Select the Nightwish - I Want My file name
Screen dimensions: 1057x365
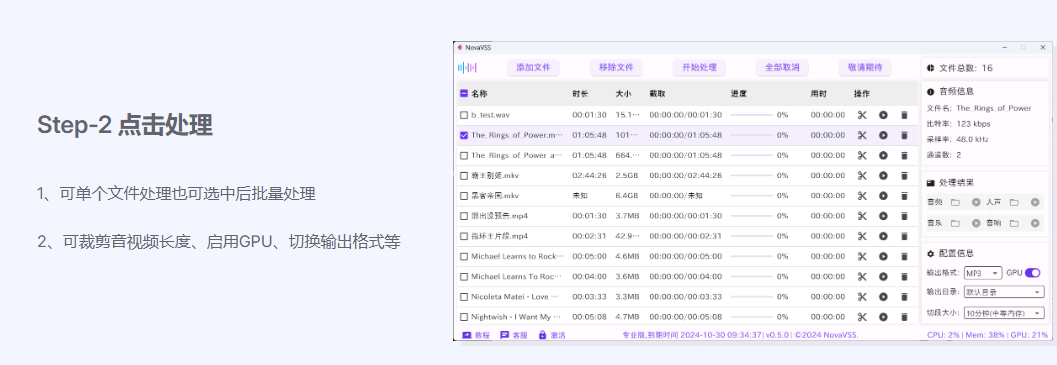tap(516, 316)
